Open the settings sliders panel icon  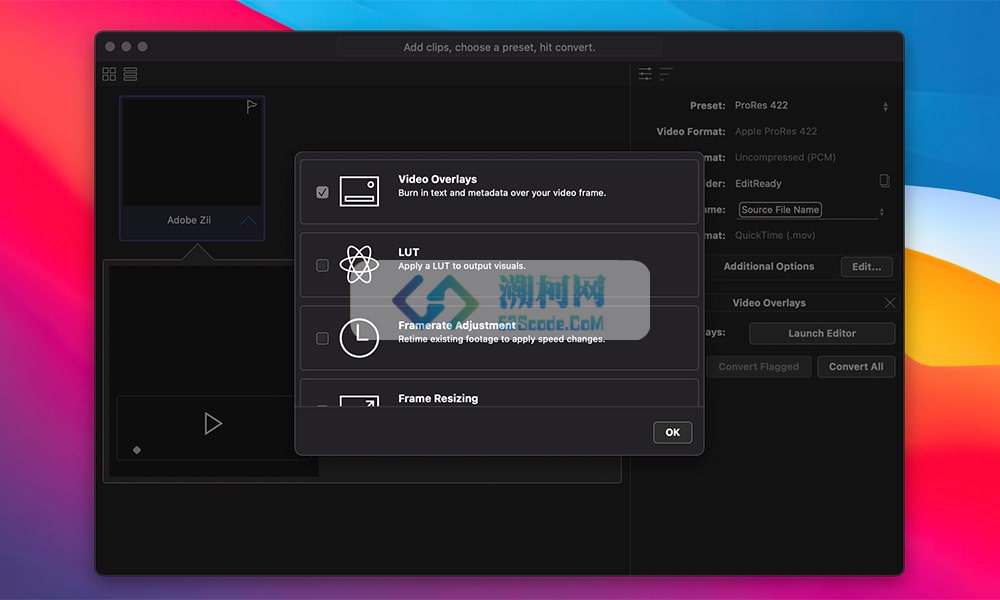tap(645, 74)
